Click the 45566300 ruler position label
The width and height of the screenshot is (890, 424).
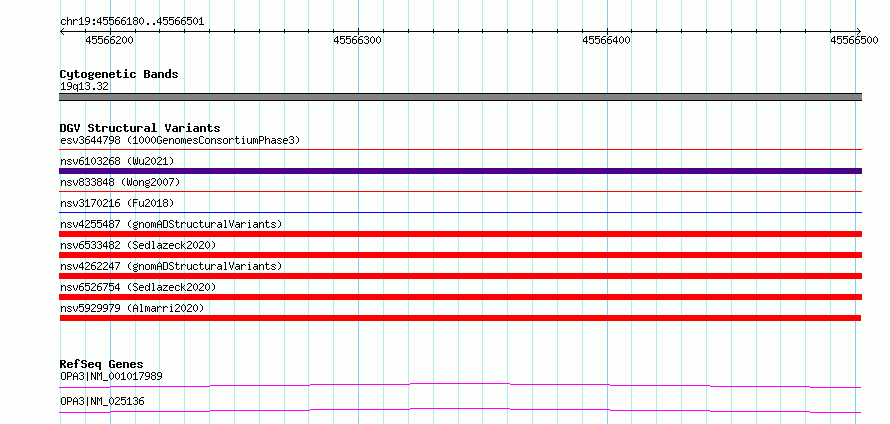coord(358,40)
